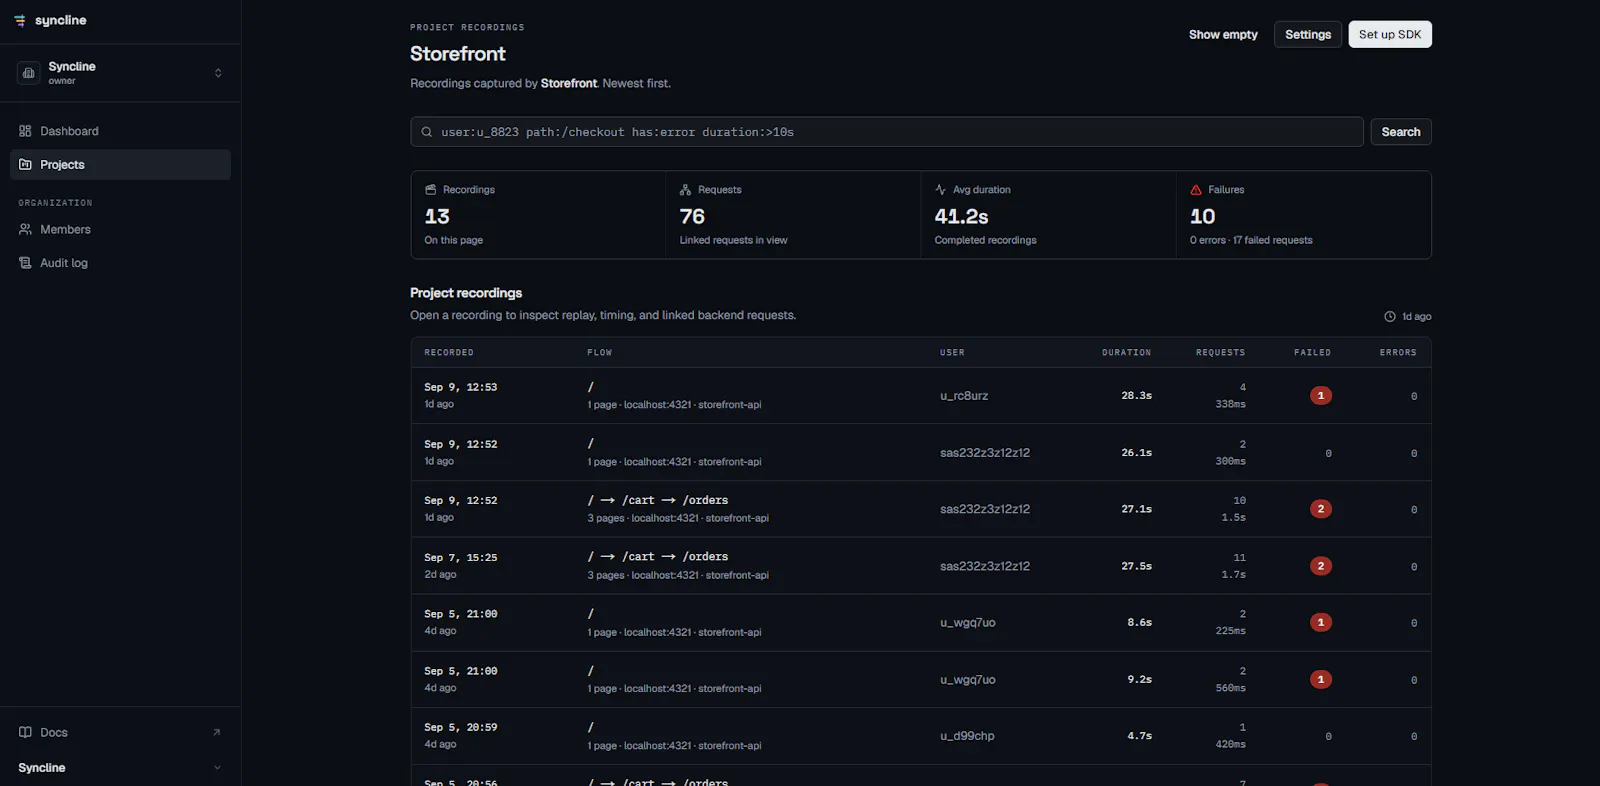Open Dashboard in the sidebar
This screenshot has width=1600, height=786.
(120, 131)
